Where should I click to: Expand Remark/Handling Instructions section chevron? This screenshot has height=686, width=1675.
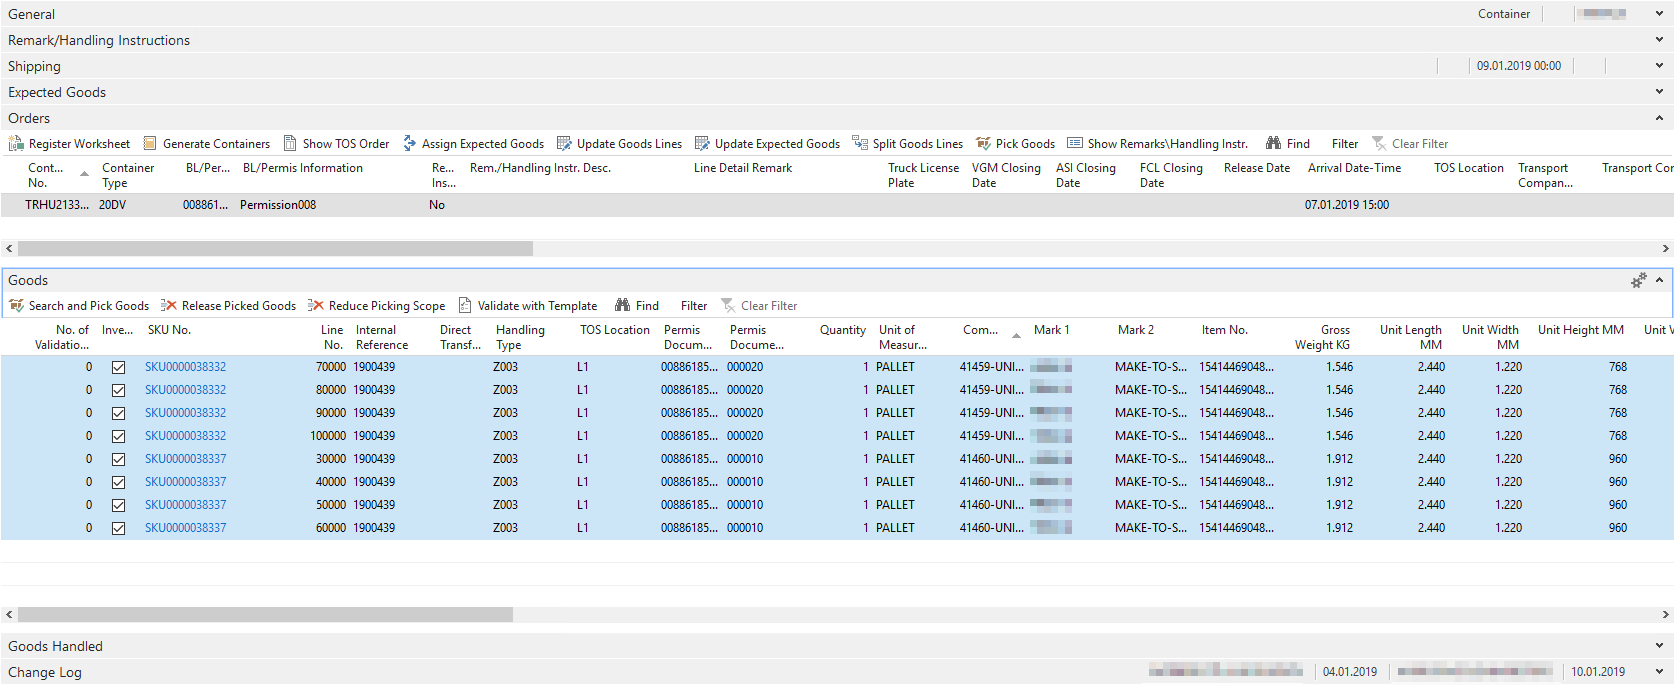[1659, 40]
